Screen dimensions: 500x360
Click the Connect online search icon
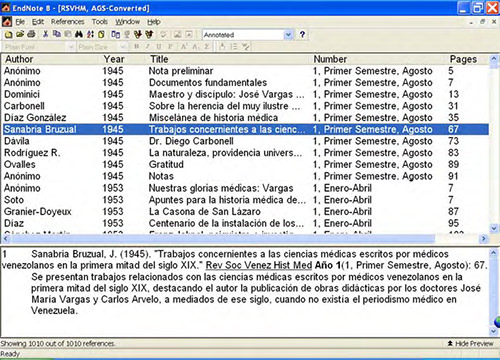coord(127,34)
